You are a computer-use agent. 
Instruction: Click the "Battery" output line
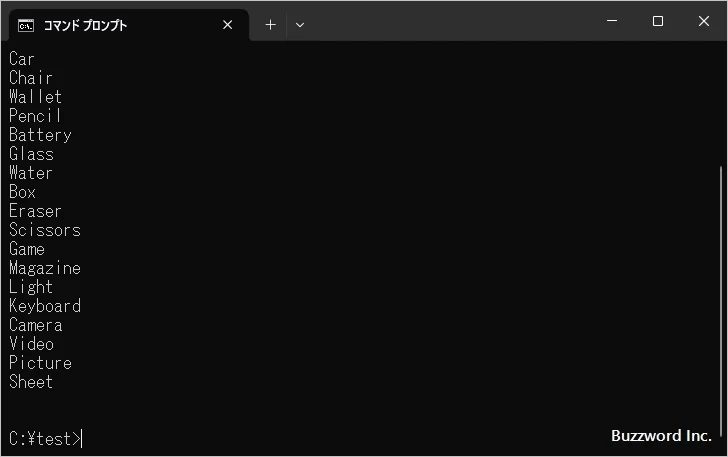click(41, 135)
